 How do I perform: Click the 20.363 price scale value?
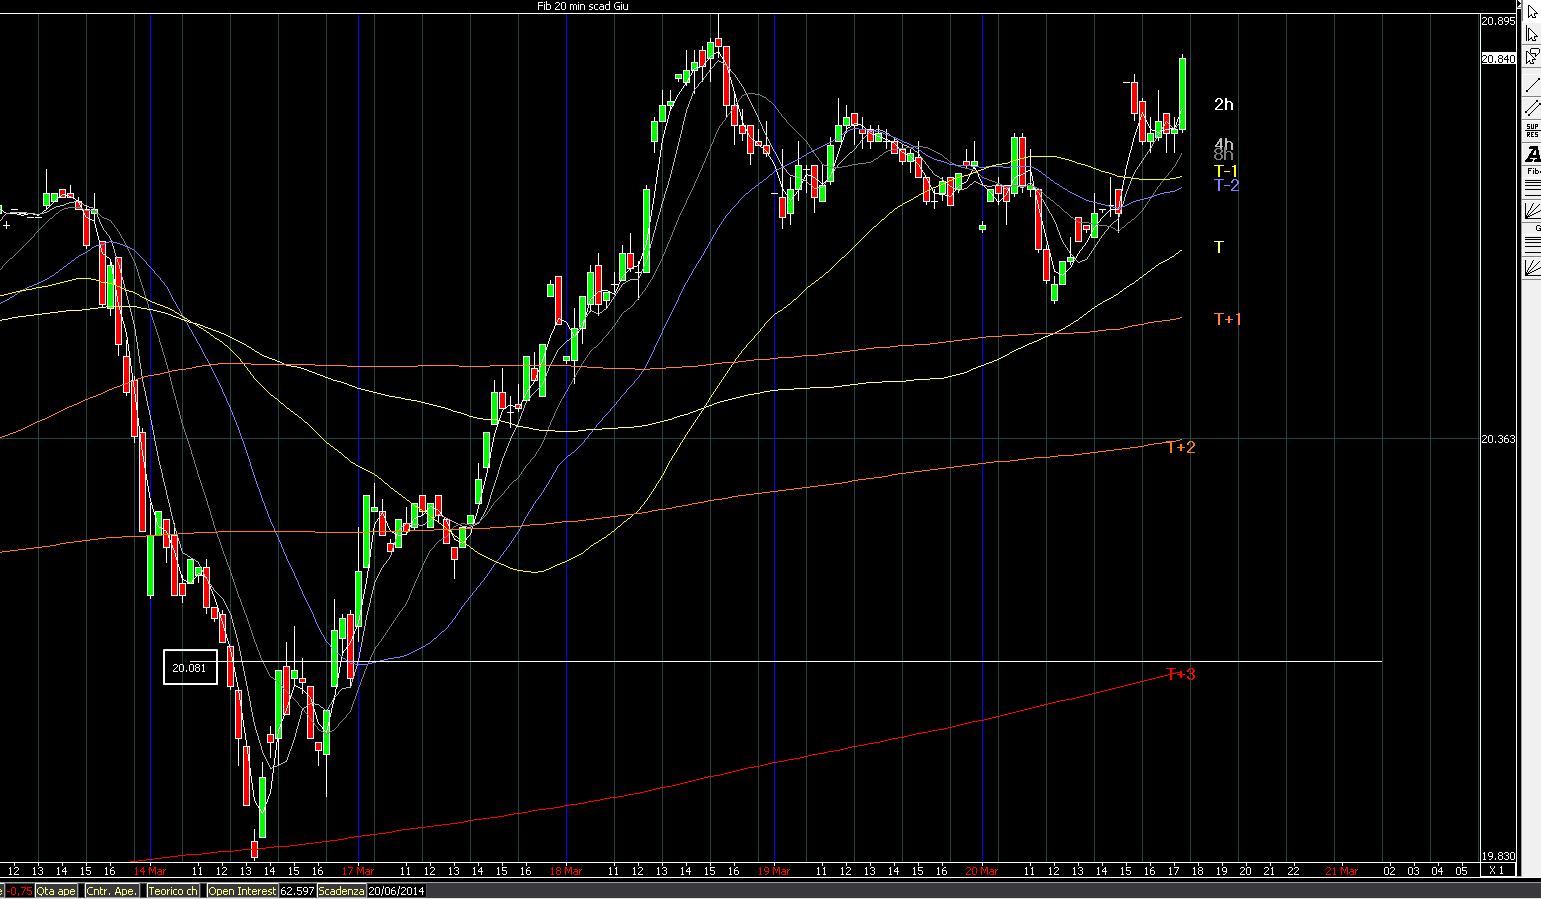point(1498,439)
